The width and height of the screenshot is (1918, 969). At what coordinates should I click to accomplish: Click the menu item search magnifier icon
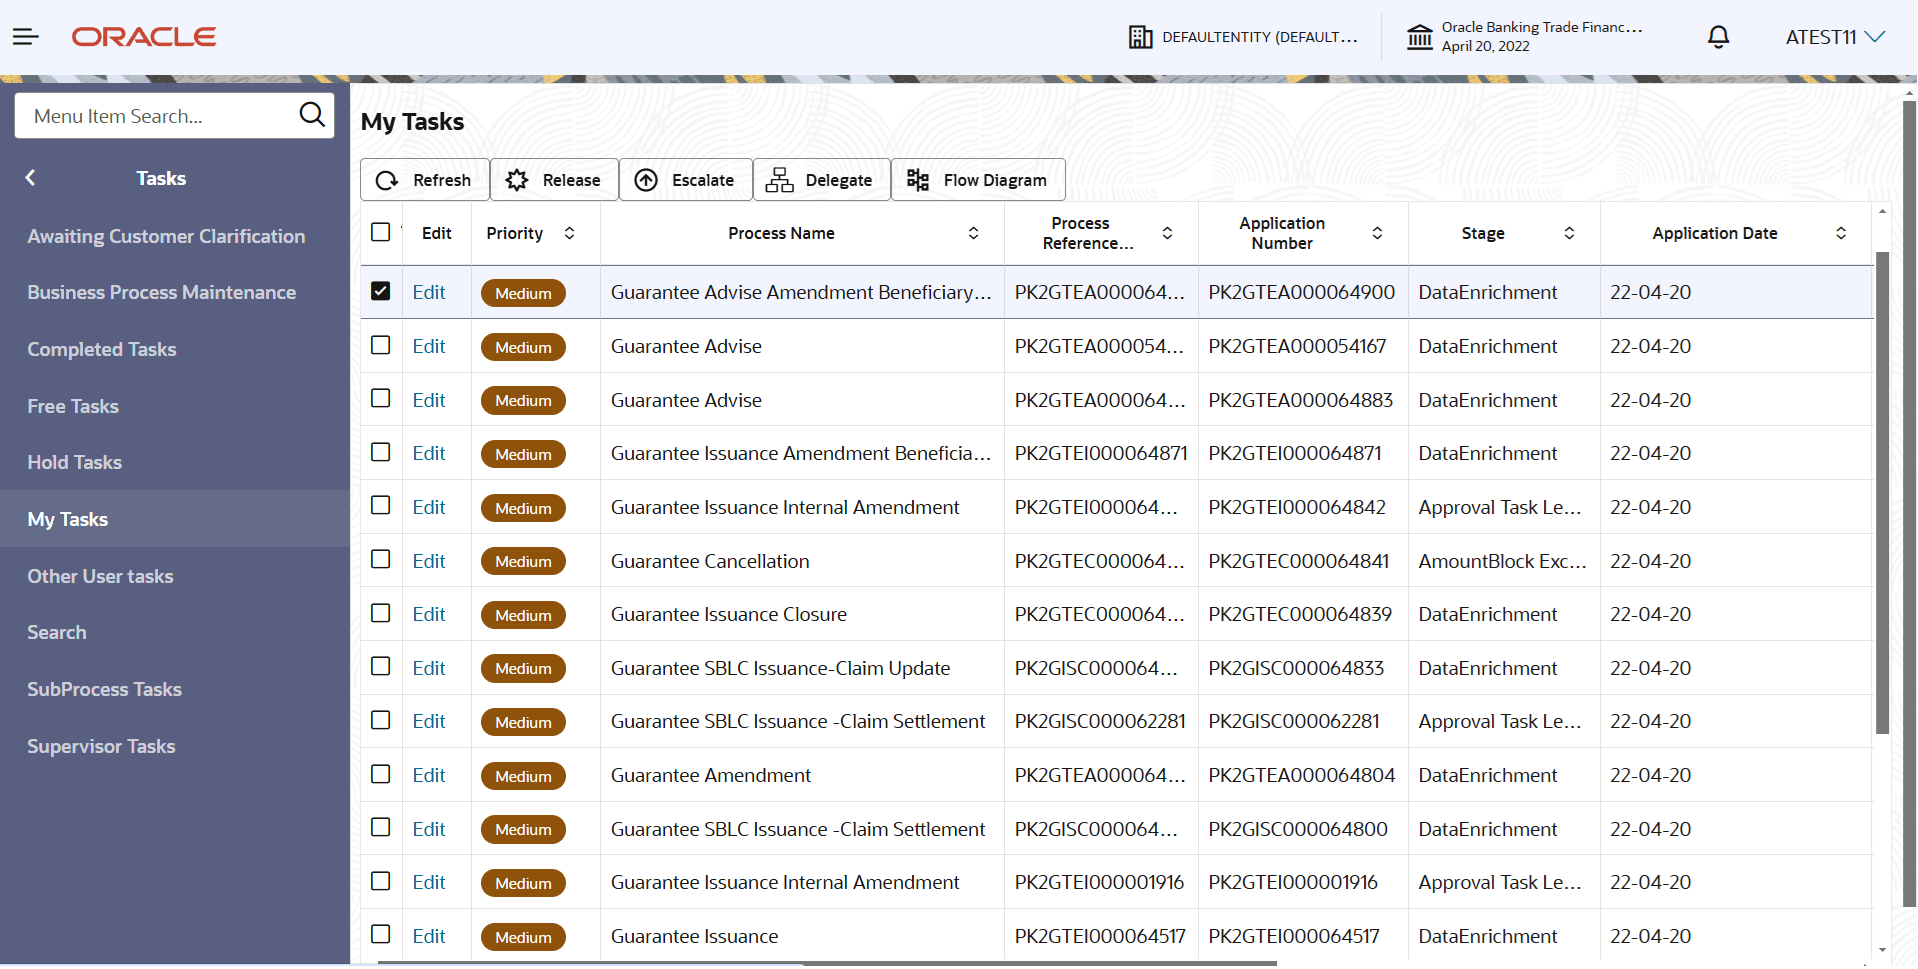(312, 115)
